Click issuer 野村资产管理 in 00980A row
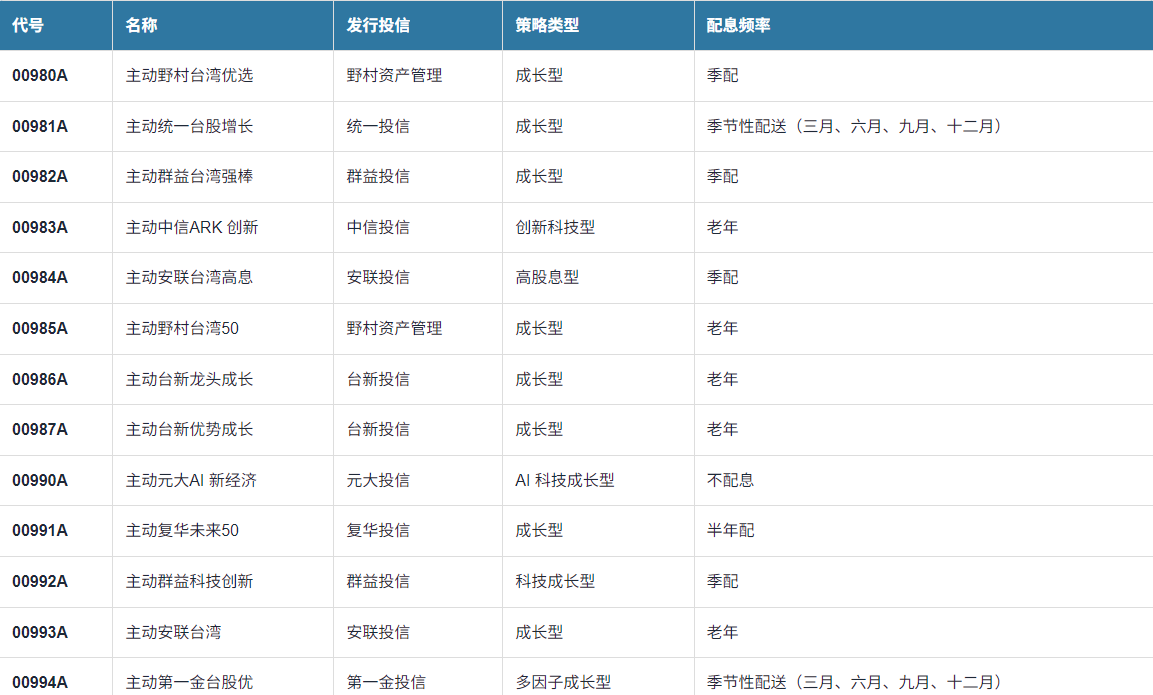Image resolution: width=1153 pixels, height=695 pixels. point(394,75)
